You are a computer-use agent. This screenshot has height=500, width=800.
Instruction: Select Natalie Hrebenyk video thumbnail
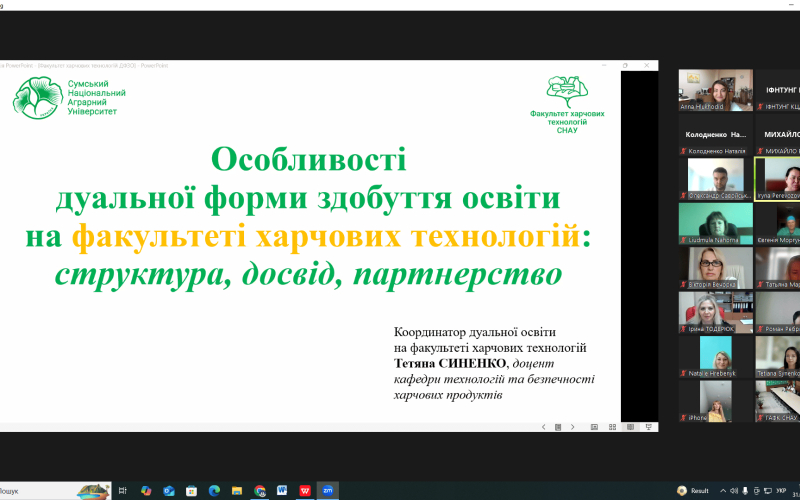pos(716,357)
